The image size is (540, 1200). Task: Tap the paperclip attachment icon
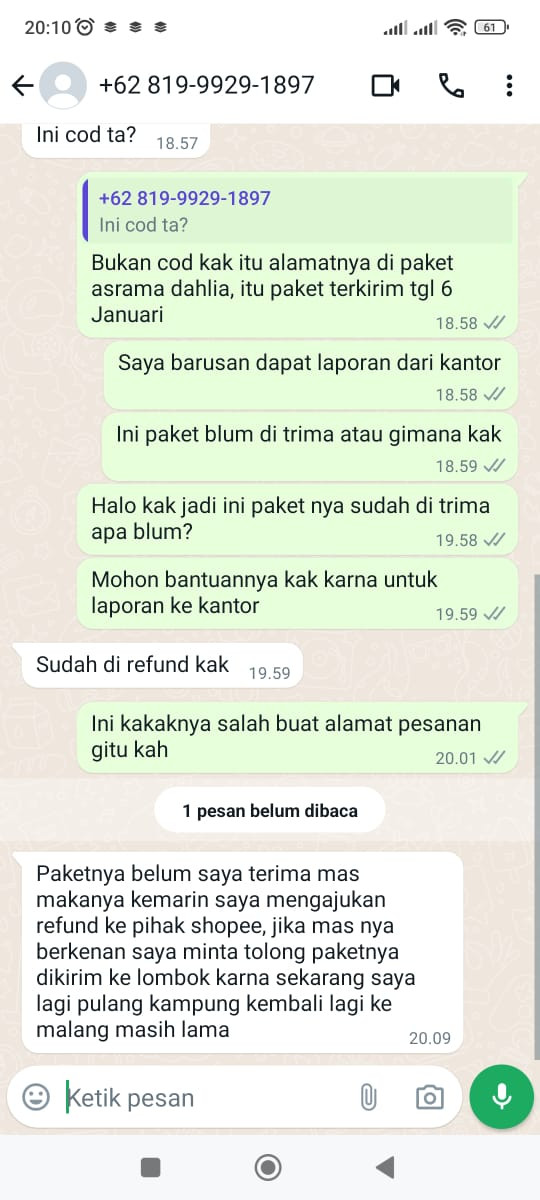368,1098
